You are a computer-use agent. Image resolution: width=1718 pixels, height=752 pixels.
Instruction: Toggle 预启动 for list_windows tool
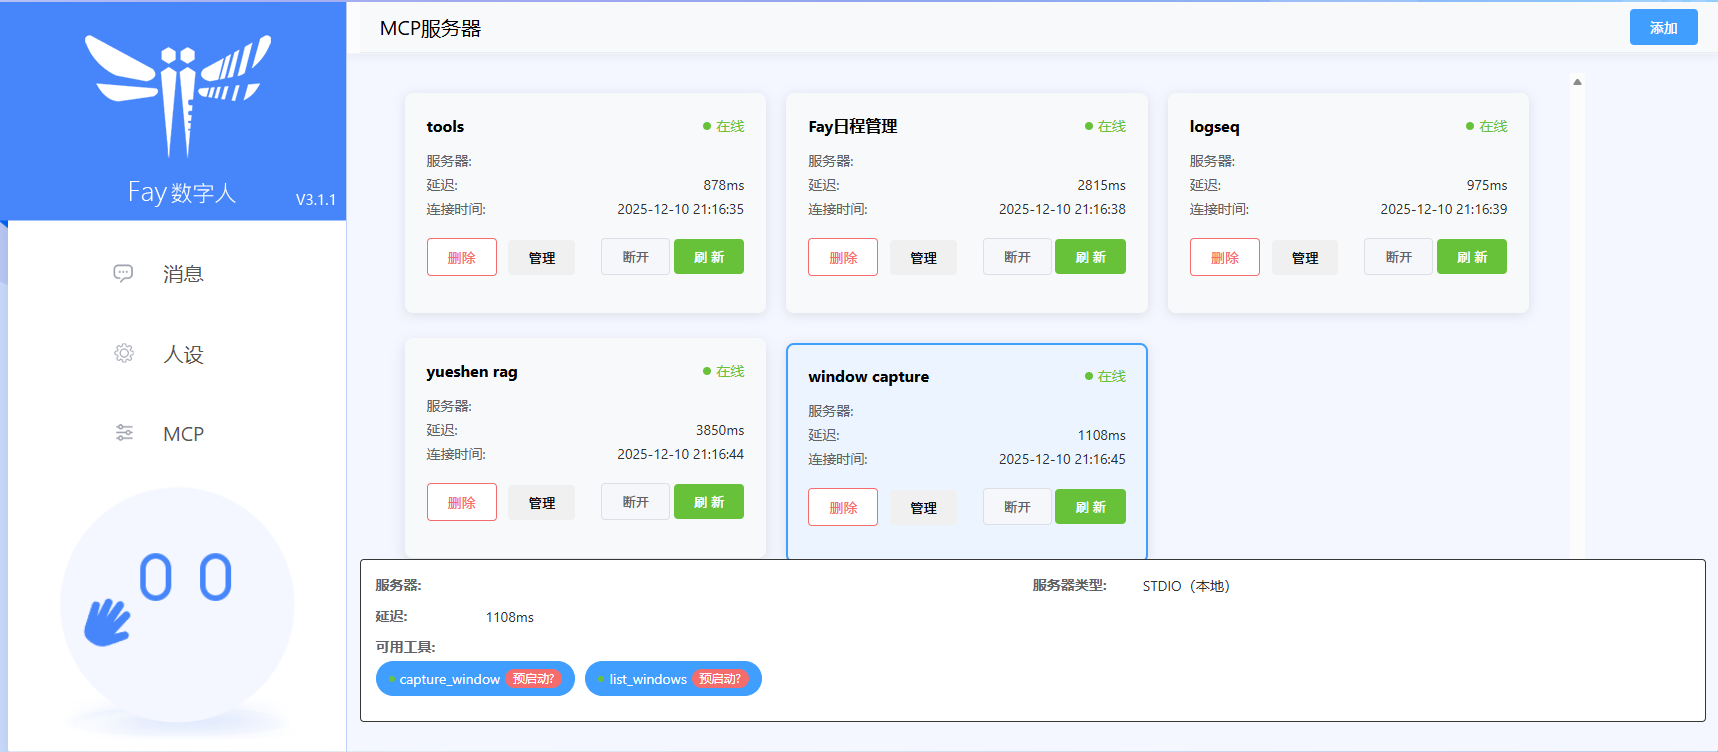(720, 679)
